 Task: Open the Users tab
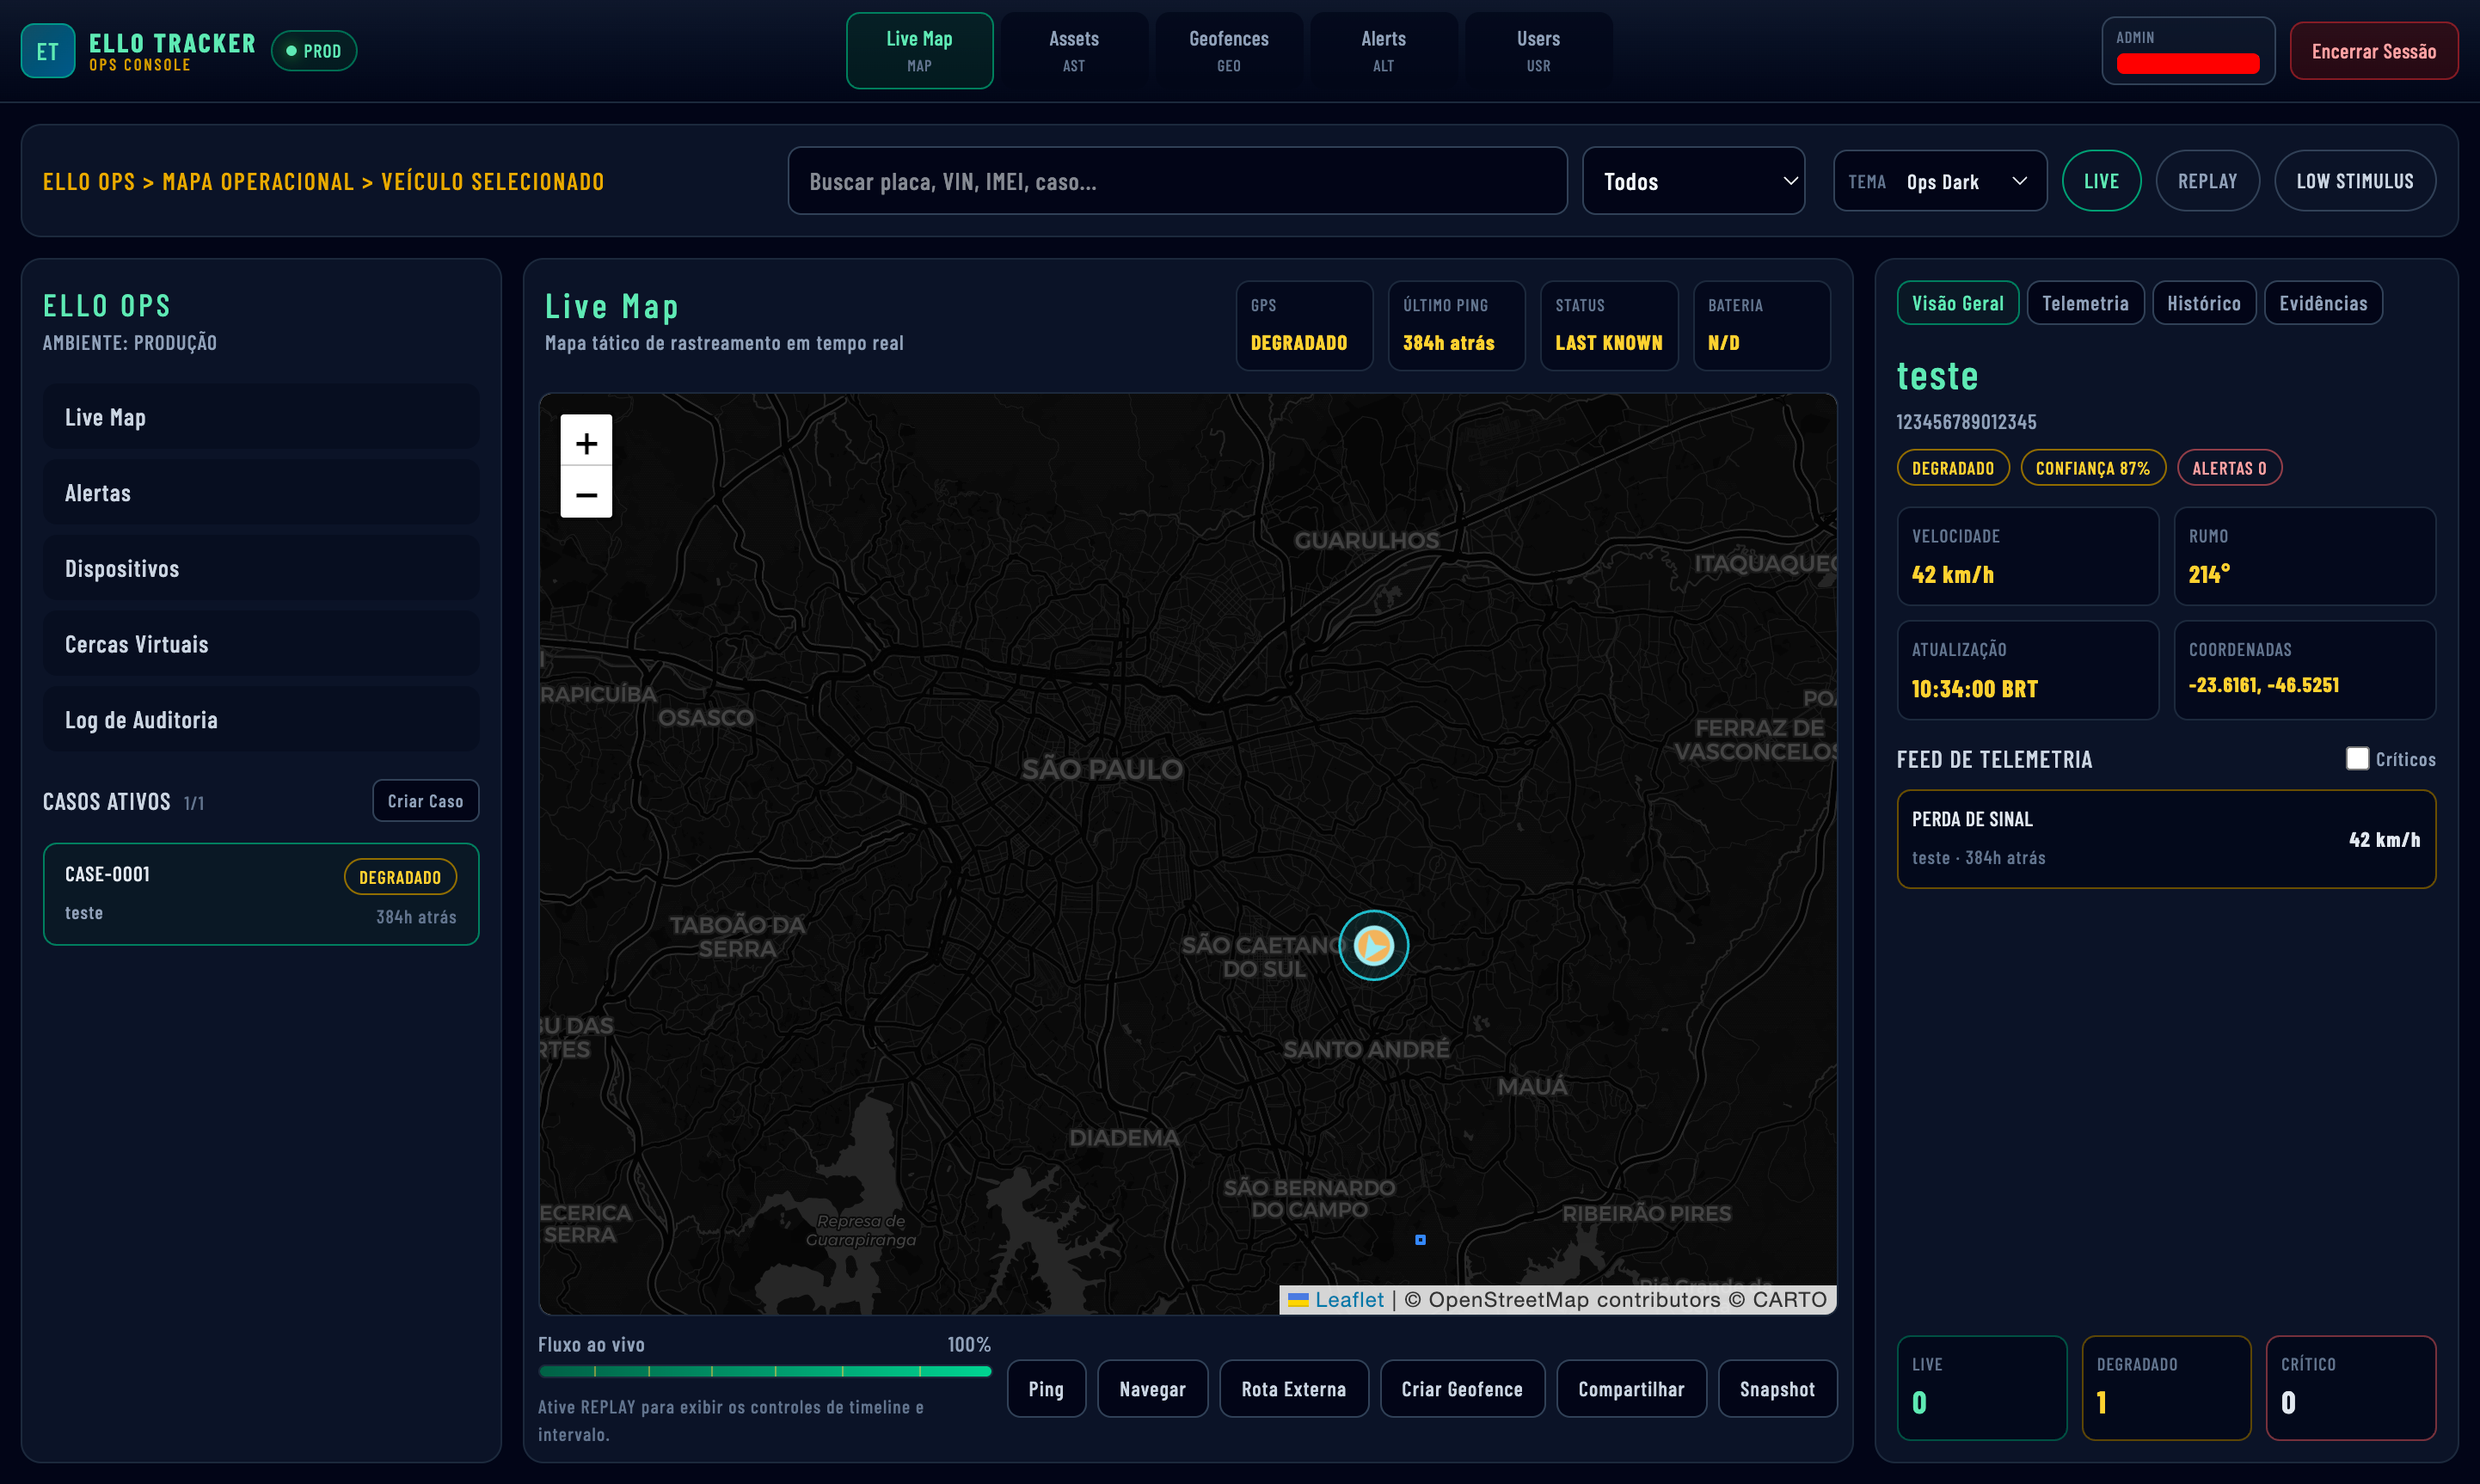1538,51
